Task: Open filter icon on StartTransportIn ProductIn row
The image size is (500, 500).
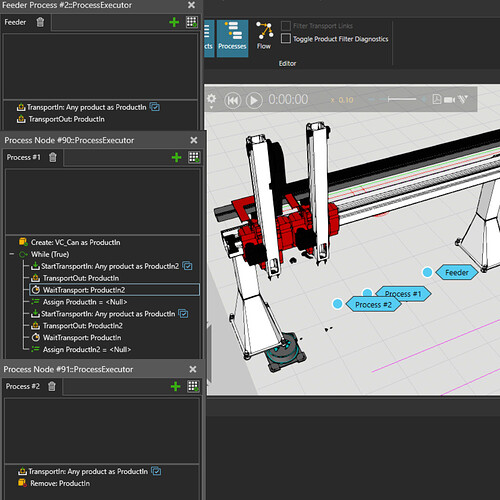Action: 183,314
